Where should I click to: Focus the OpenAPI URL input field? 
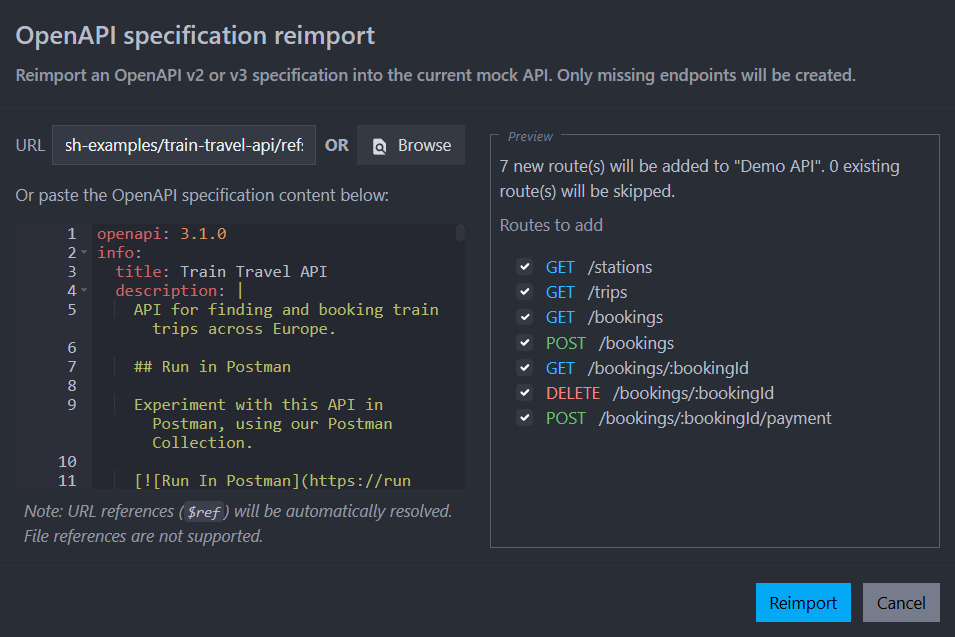tap(184, 145)
